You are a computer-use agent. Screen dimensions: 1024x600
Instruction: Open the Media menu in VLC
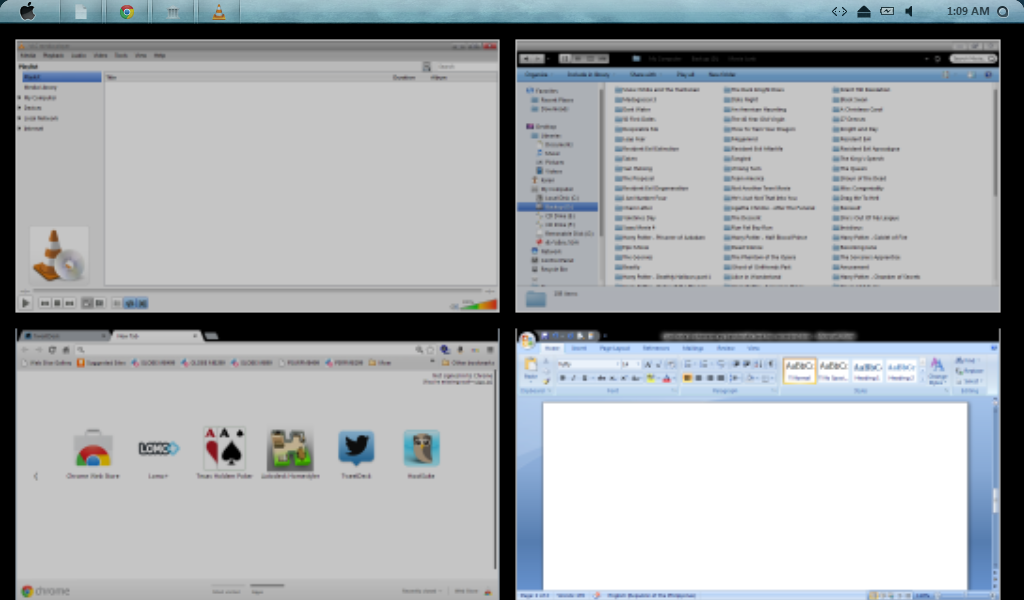27,55
